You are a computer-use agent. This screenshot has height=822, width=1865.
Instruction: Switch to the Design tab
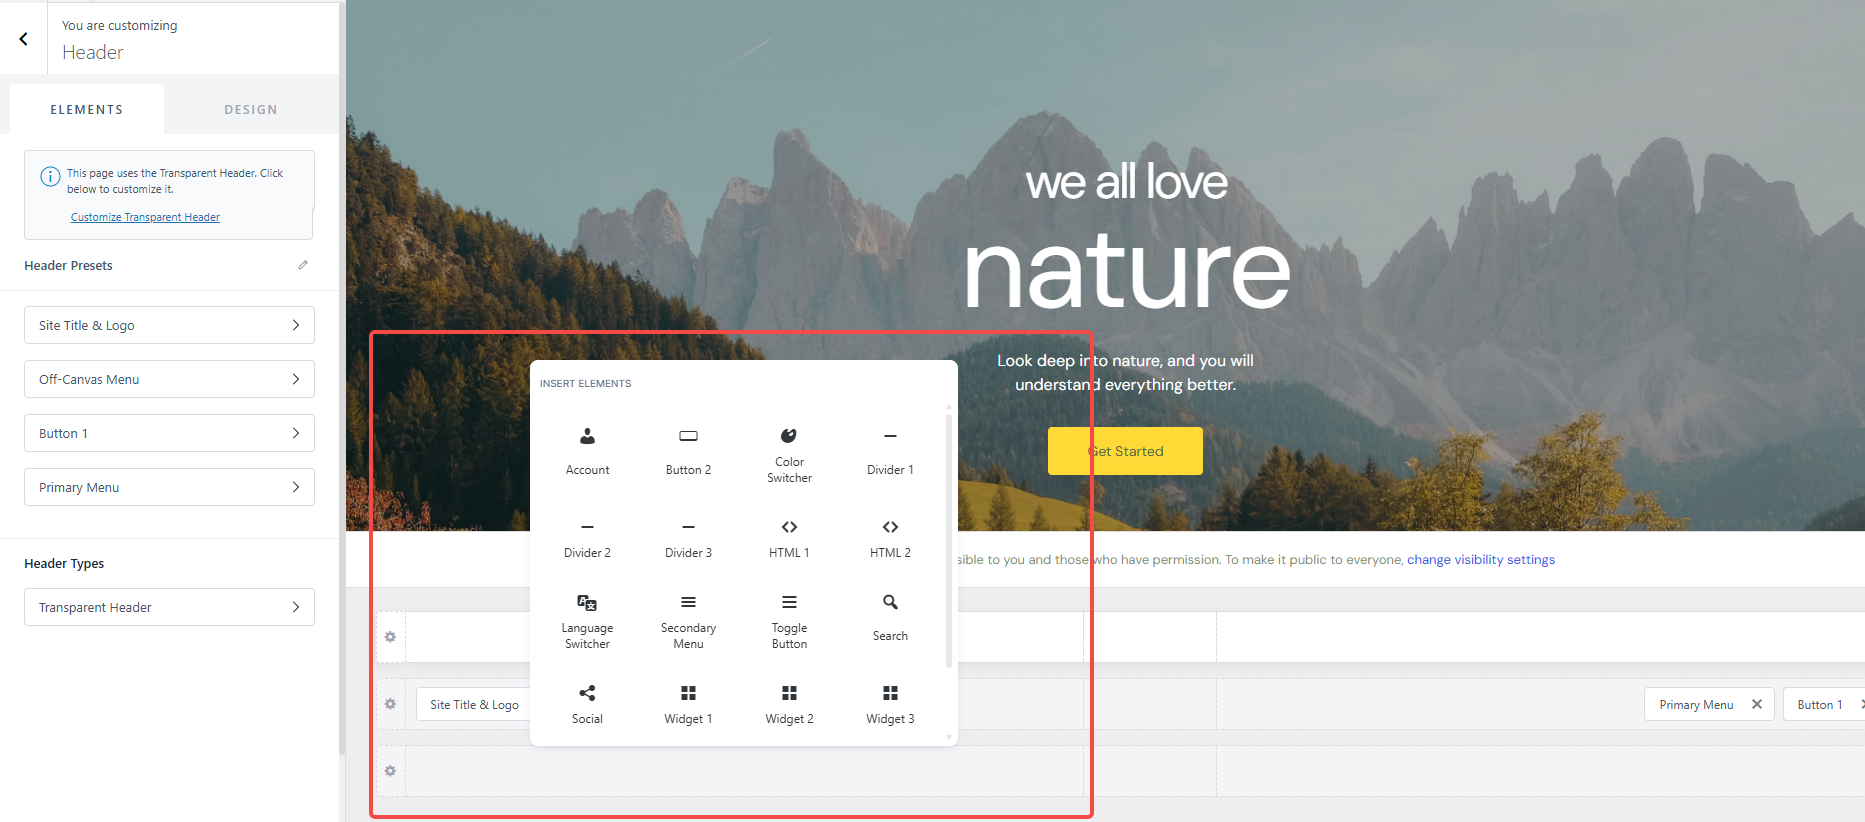click(250, 110)
